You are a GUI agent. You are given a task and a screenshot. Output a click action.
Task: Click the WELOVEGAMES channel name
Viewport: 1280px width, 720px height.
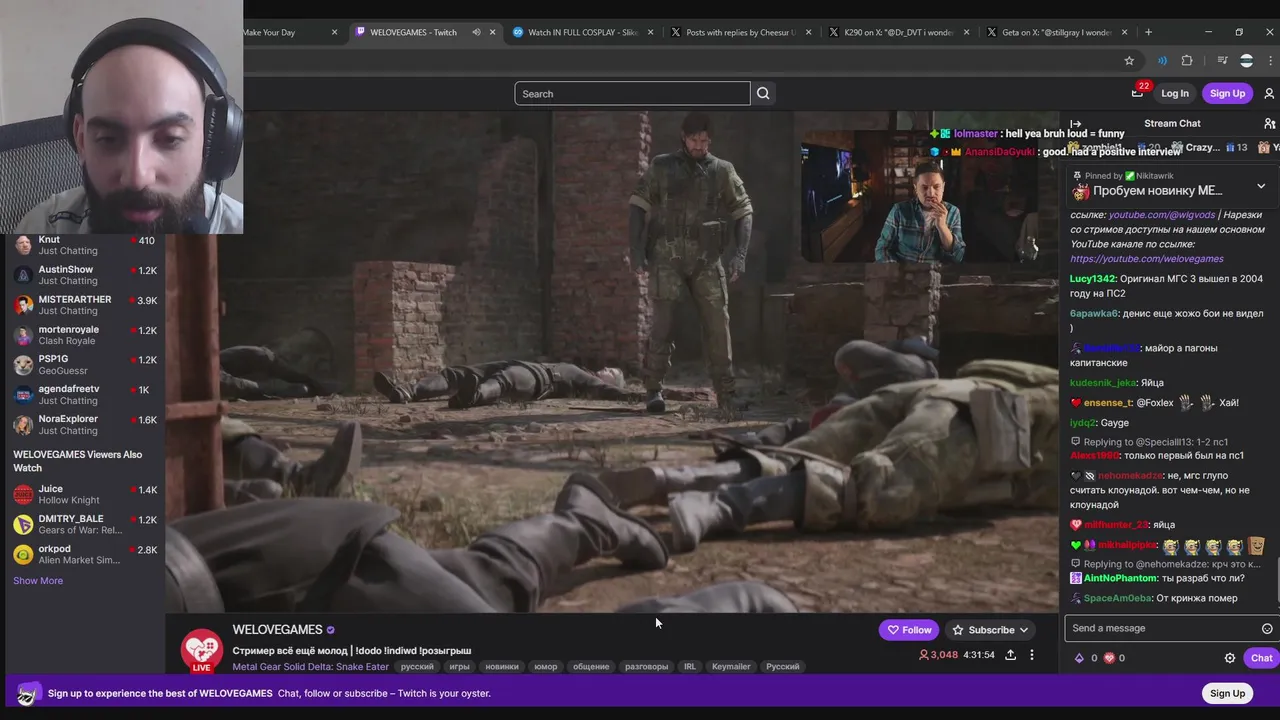[x=277, y=630]
